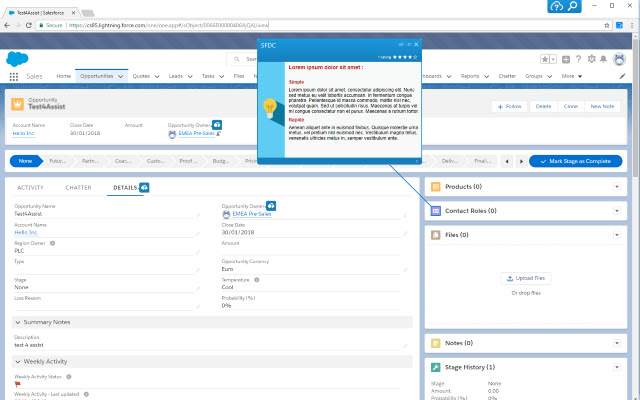Bookmark this page with the star
The width and height of the screenshot is (640, 400).
coord(607,25)
